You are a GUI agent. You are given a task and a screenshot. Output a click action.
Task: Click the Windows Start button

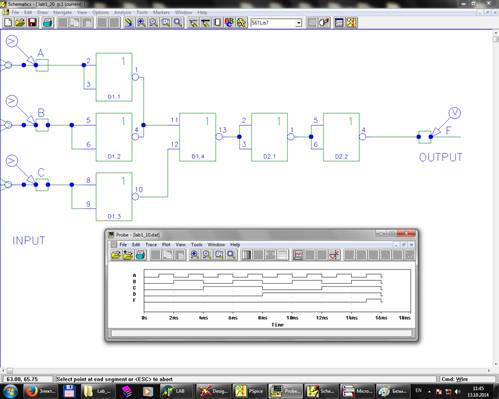coord(11,391)
